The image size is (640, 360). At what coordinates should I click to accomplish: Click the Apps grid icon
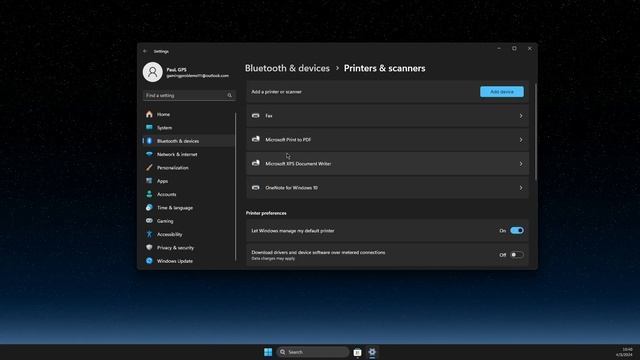tap(149, 181)
